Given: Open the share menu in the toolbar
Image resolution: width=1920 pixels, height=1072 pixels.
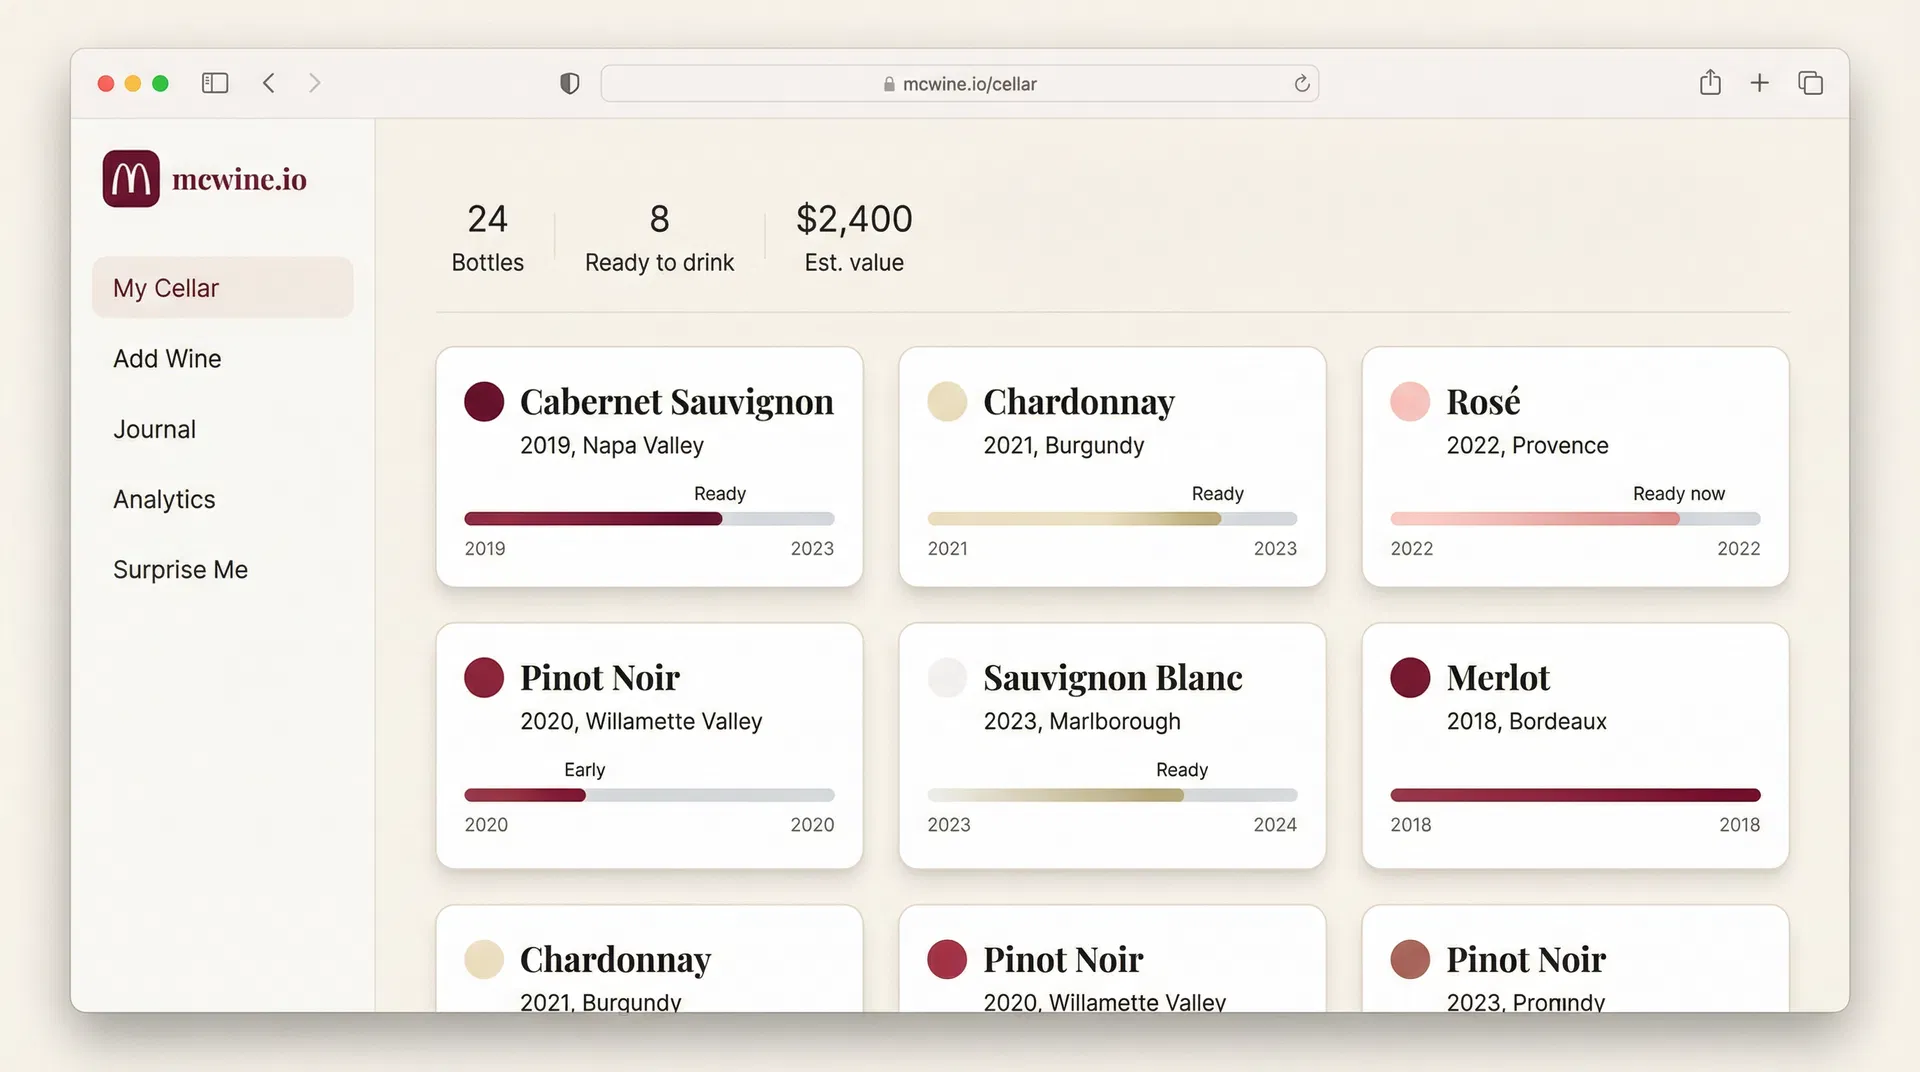Looking at the screenshot, I should pos(1710,83).
